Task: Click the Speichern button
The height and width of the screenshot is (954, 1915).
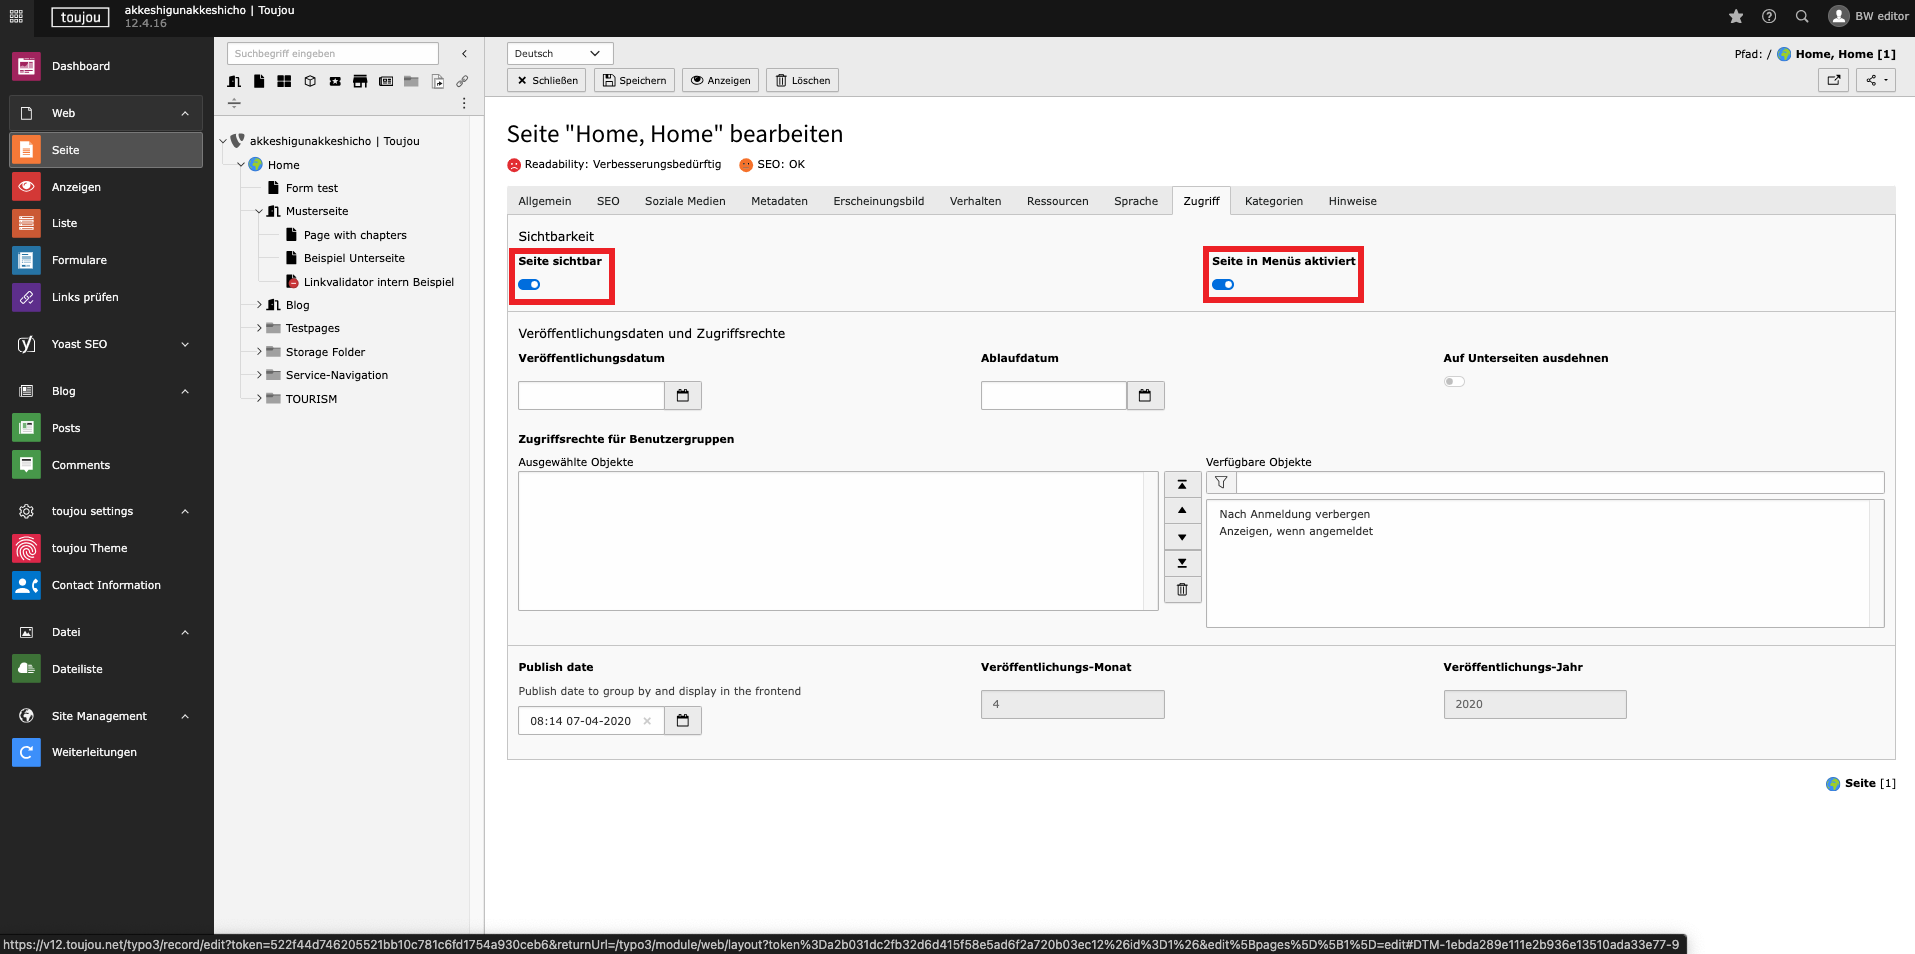Action: tap(634, 80)
